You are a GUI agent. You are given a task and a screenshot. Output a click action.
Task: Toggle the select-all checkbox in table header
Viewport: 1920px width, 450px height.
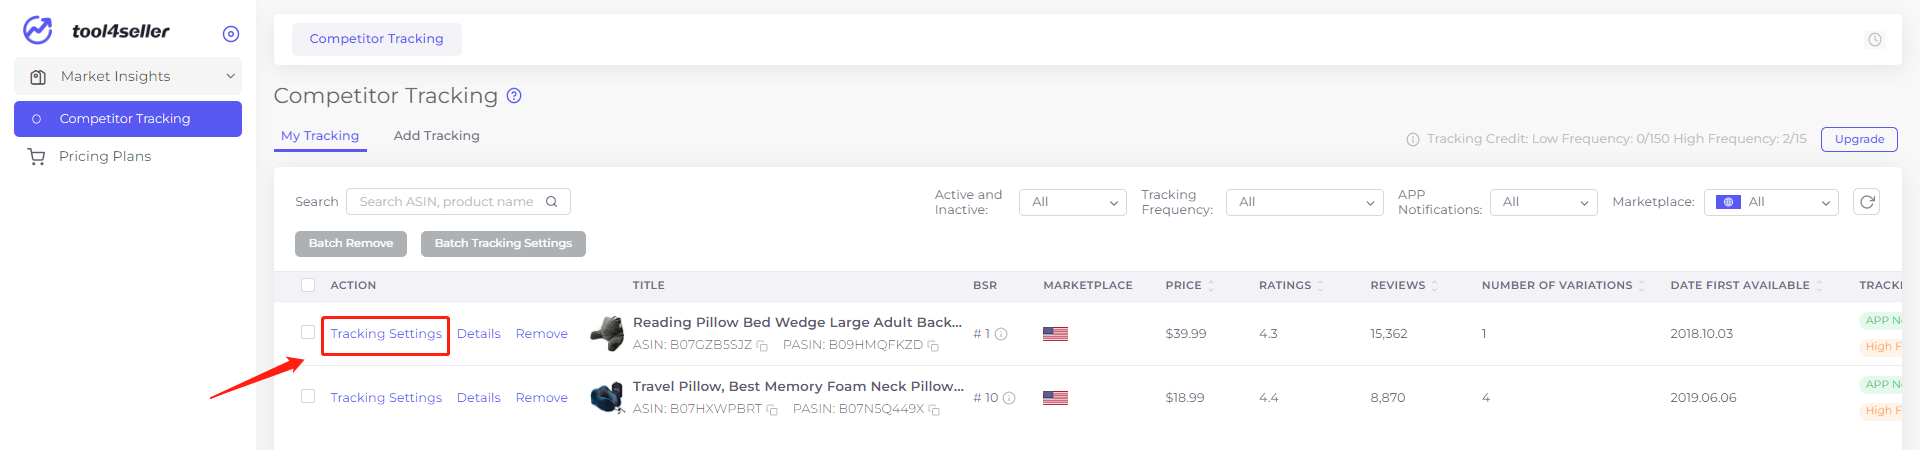[x=308, y=285]
